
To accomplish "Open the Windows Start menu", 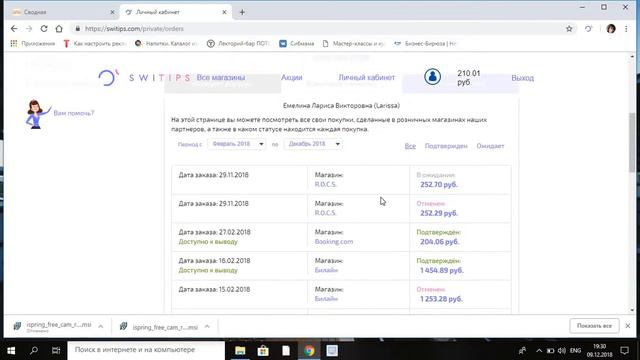I will point(11,350).
